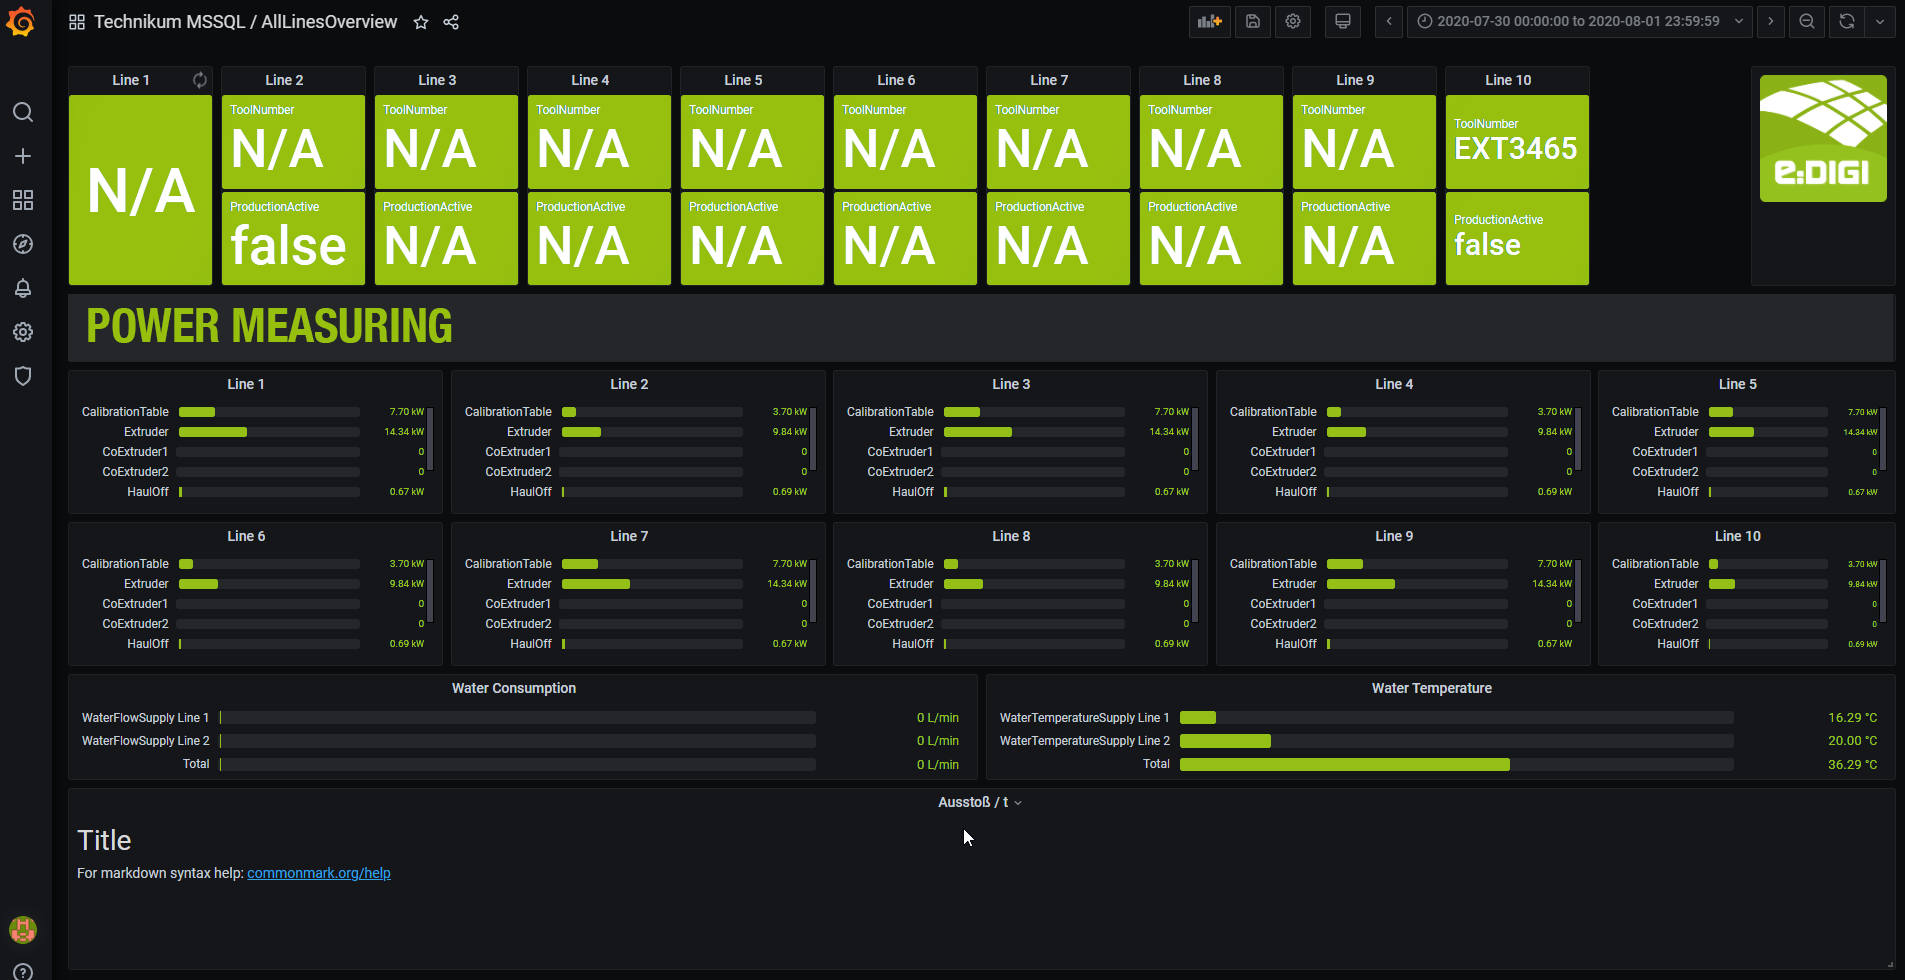Click the Technikum MSSQL folder breadcrumb
Image resolution: width=1905 pixels, height=980 pixels.
pyautogui.click(x=169, y=22)
